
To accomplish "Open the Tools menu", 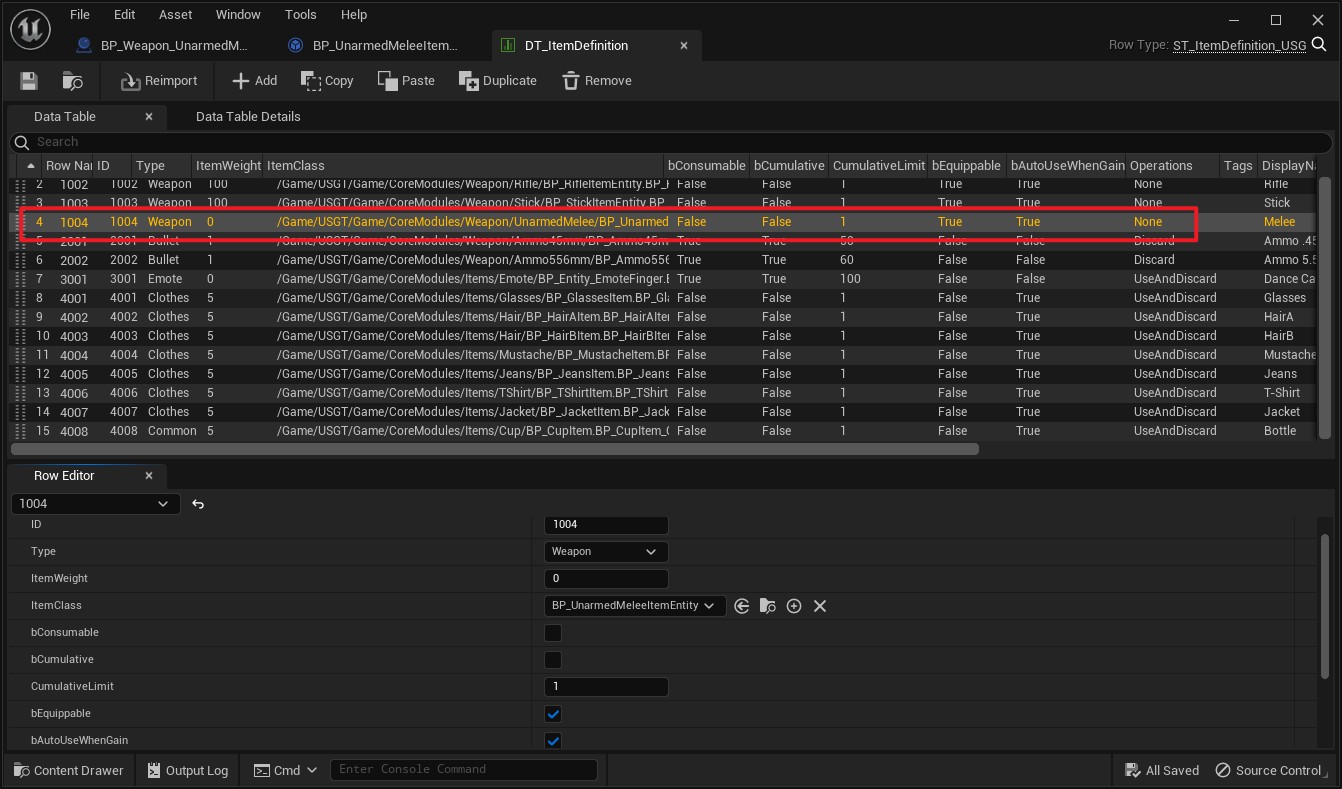I will coord(300,15).
